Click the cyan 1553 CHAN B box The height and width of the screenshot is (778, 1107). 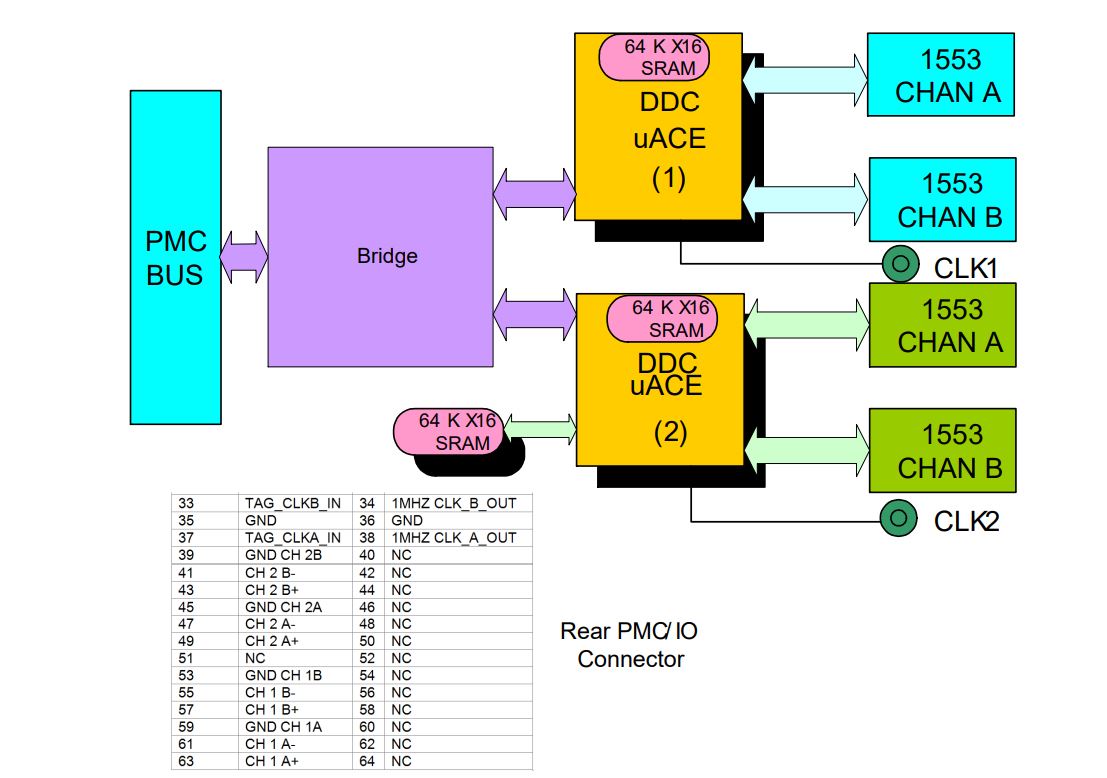click(941, 200)
